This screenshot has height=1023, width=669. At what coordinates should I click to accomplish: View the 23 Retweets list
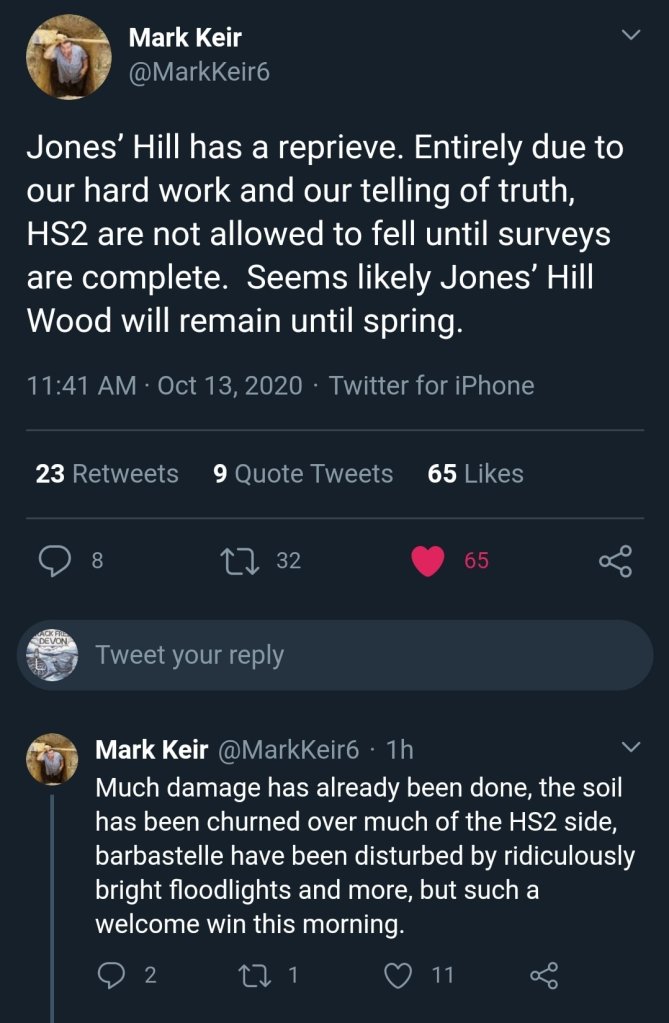click(107, 474)
